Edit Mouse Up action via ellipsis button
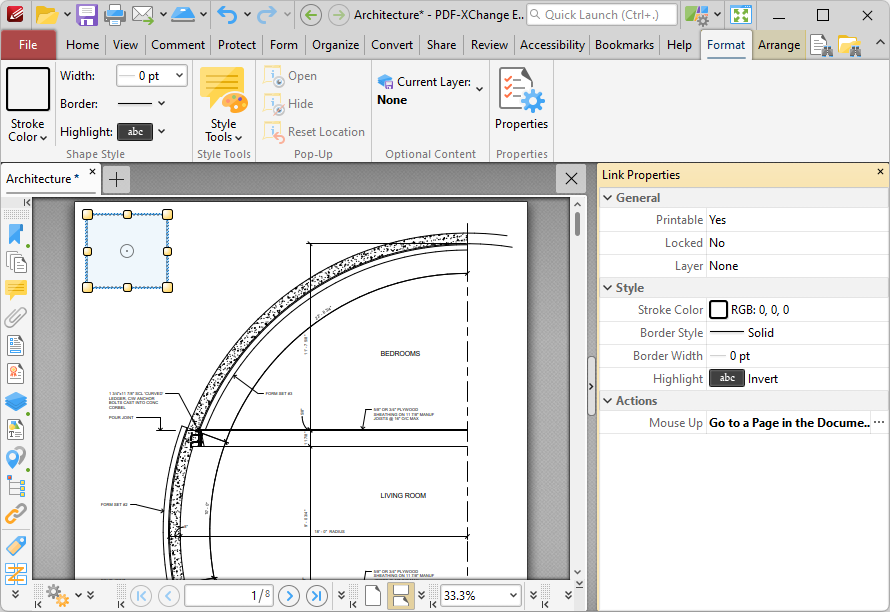The image size is (890, 612). [879, 422]
